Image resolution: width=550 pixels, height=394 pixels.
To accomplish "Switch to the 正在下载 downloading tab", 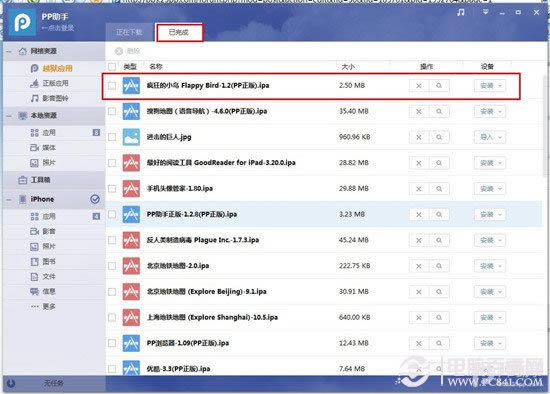I will pyautogui.click(x=129, y=33).
